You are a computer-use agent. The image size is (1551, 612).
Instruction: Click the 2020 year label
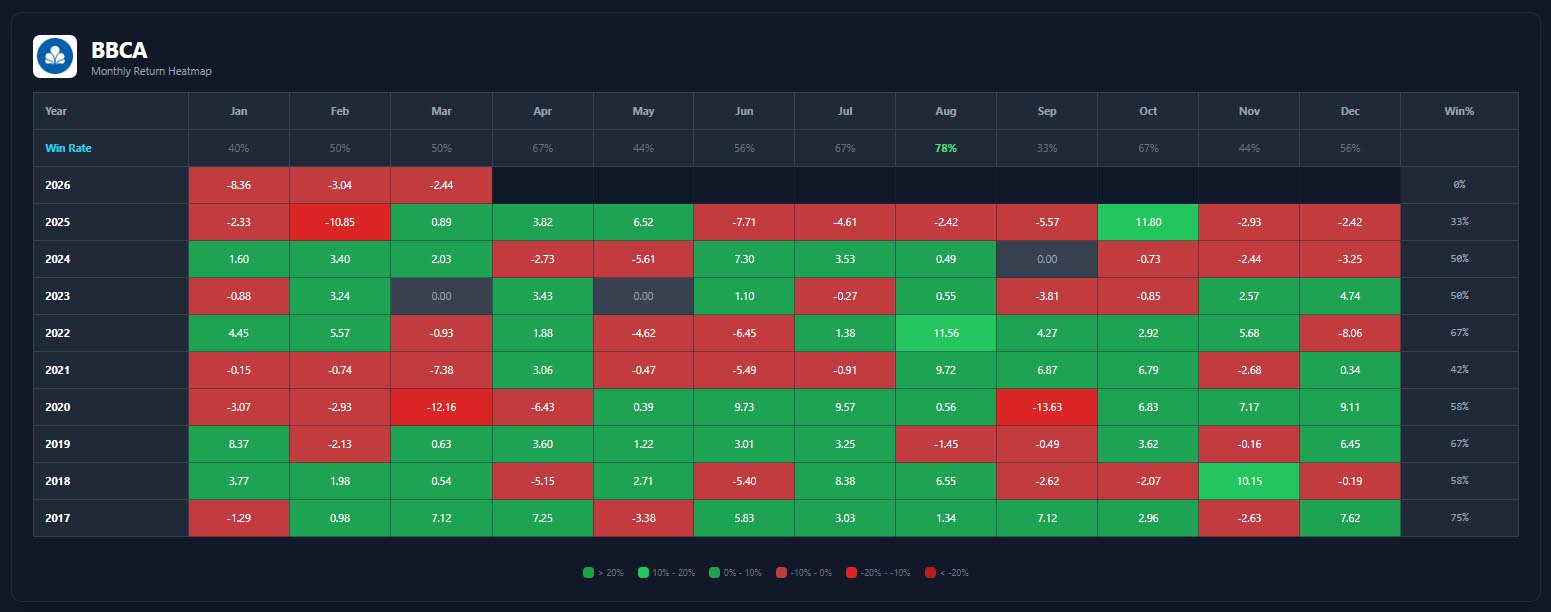coord(57,407)
